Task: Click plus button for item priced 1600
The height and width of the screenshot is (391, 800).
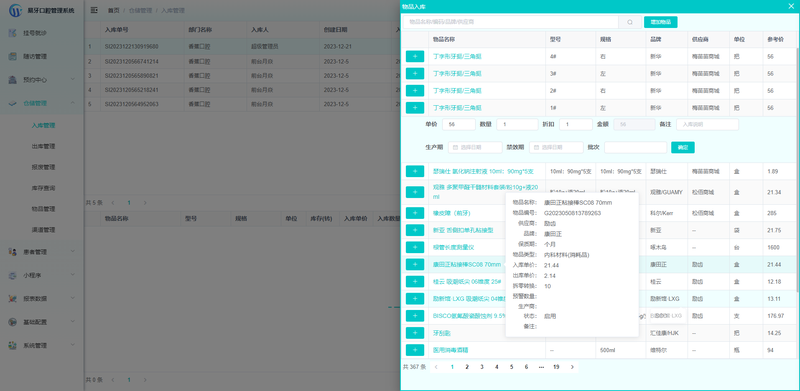Action: 415,247
